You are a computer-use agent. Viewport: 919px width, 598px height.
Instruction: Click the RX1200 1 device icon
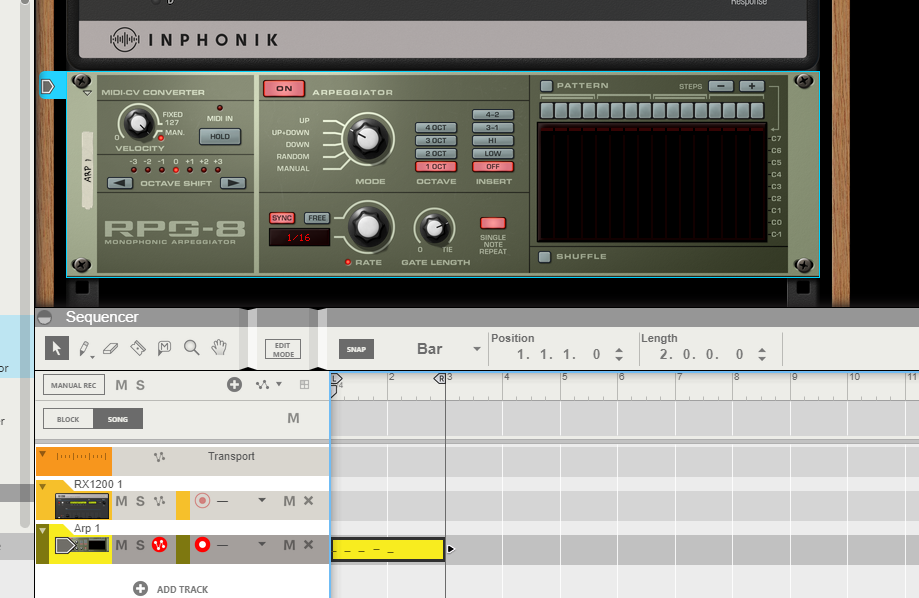pos(82,506)
